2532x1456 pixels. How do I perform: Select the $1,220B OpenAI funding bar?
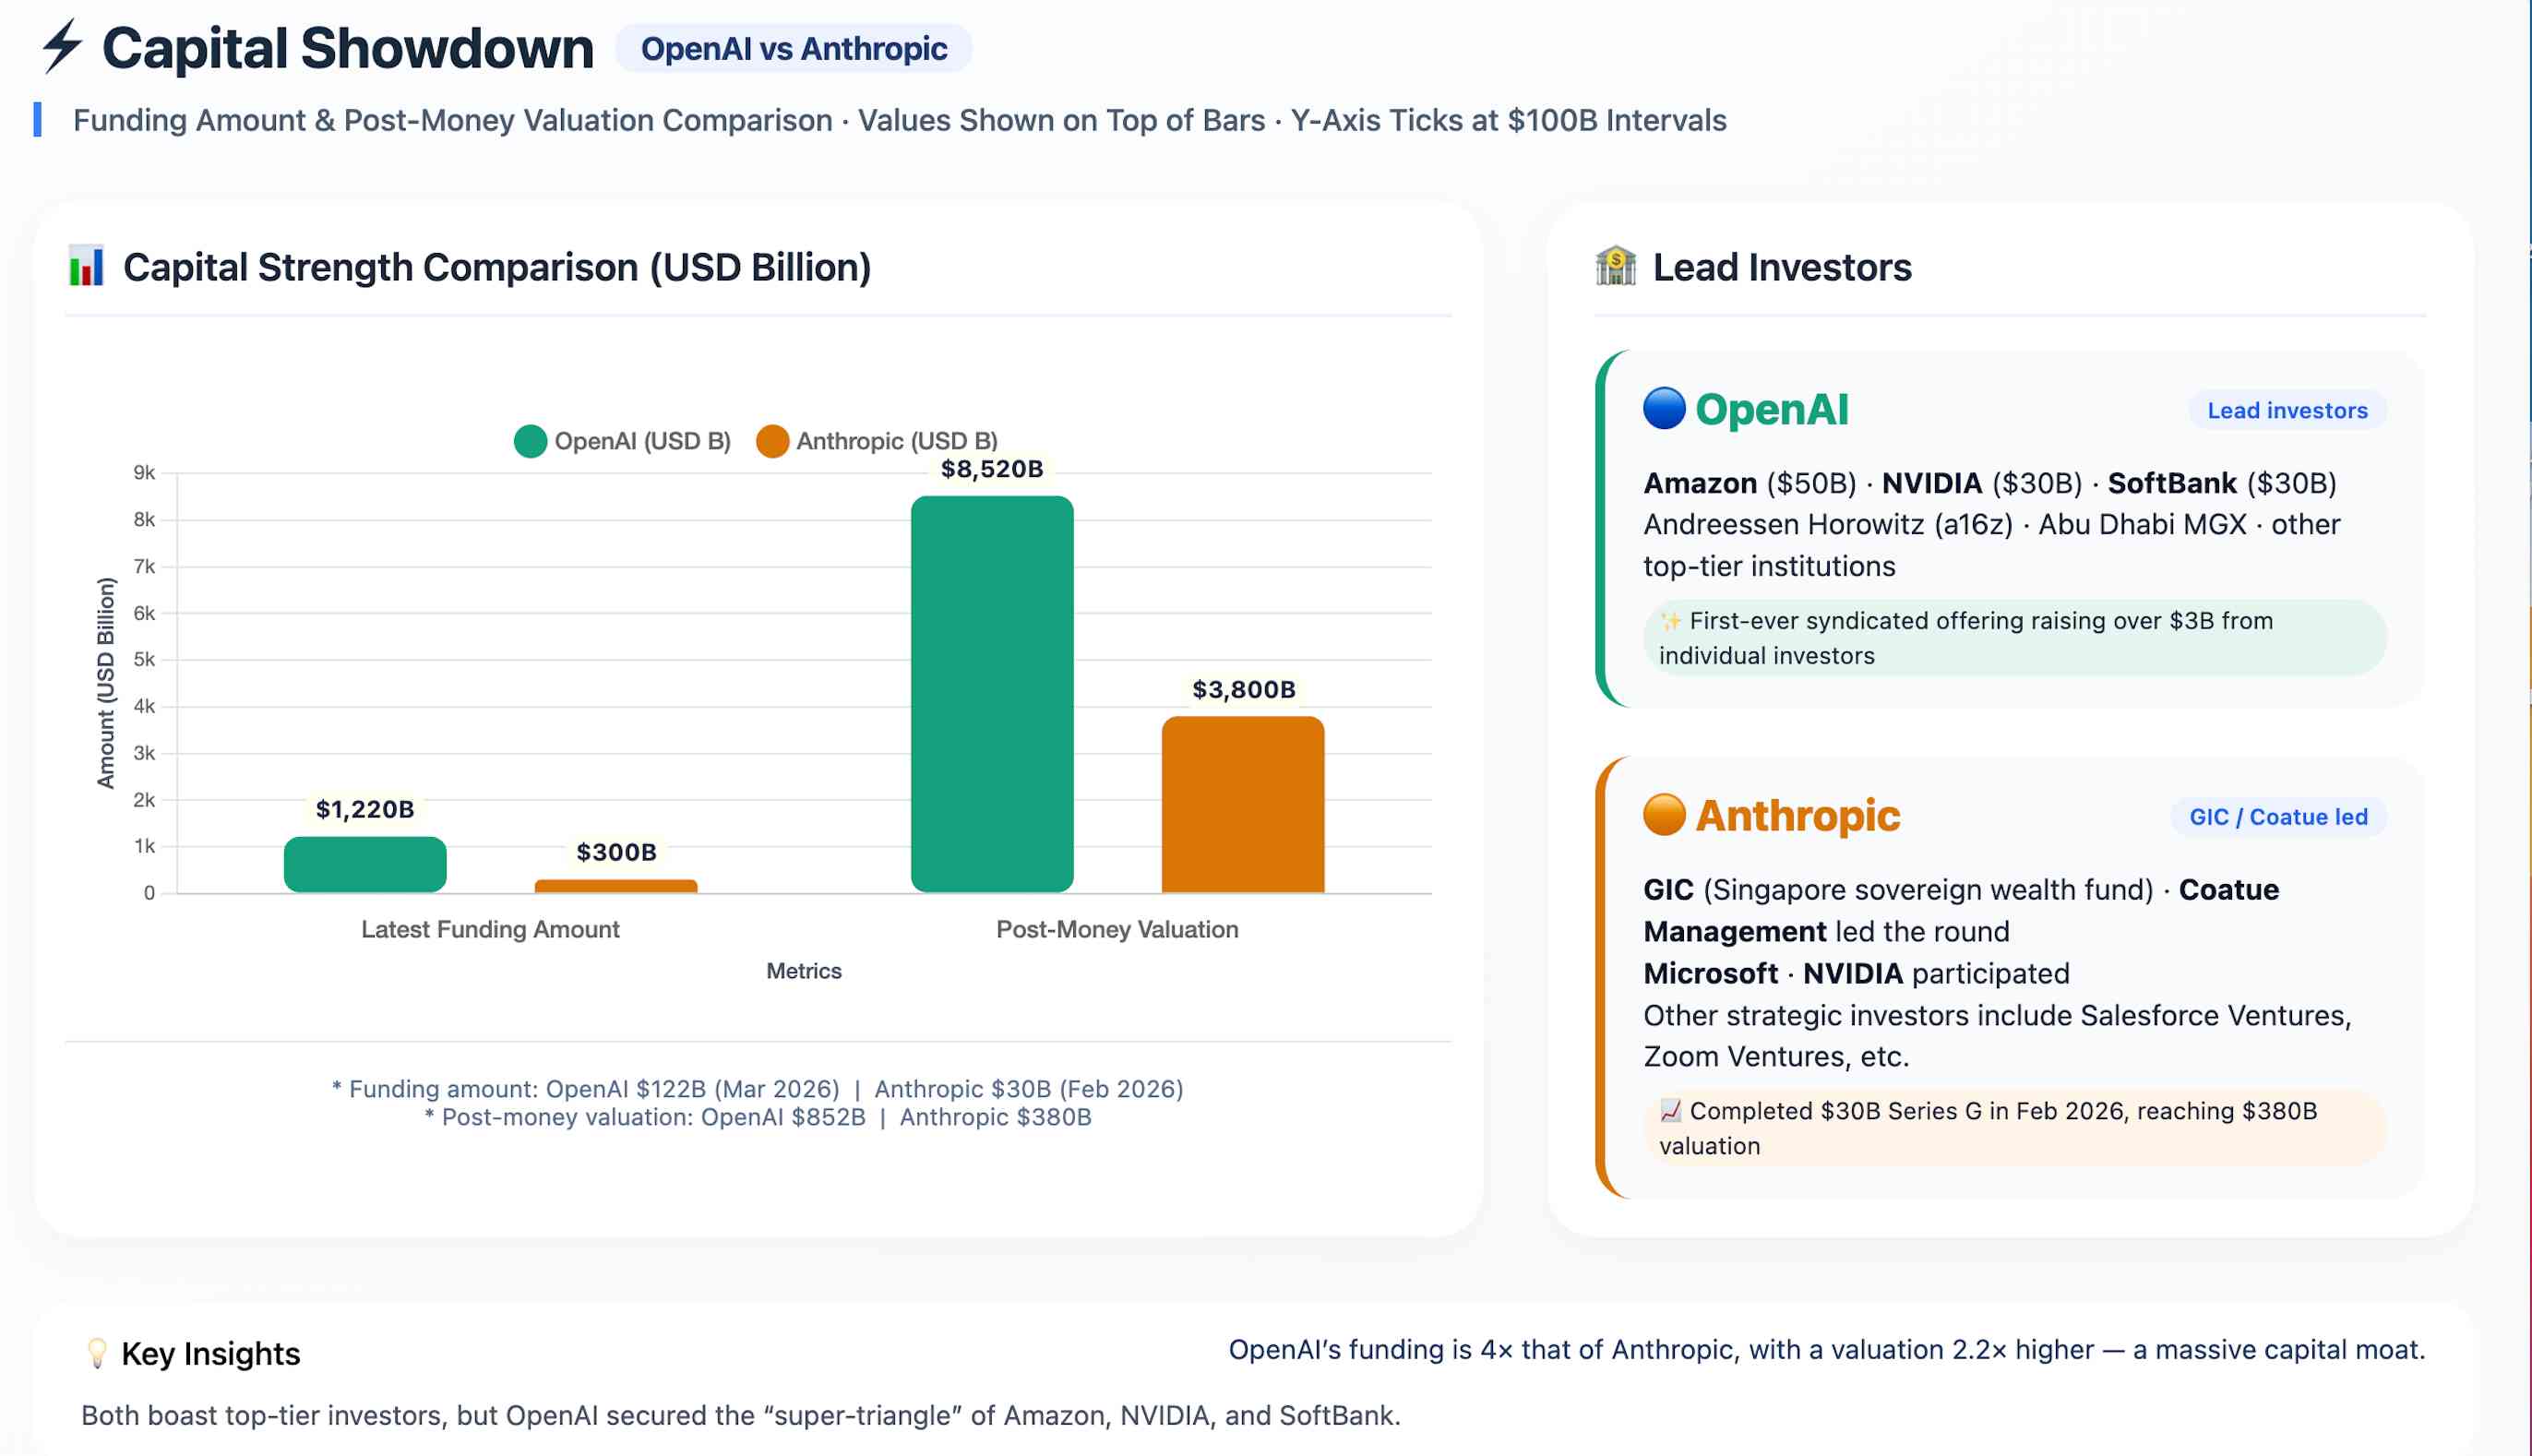[x=365, y=865]
